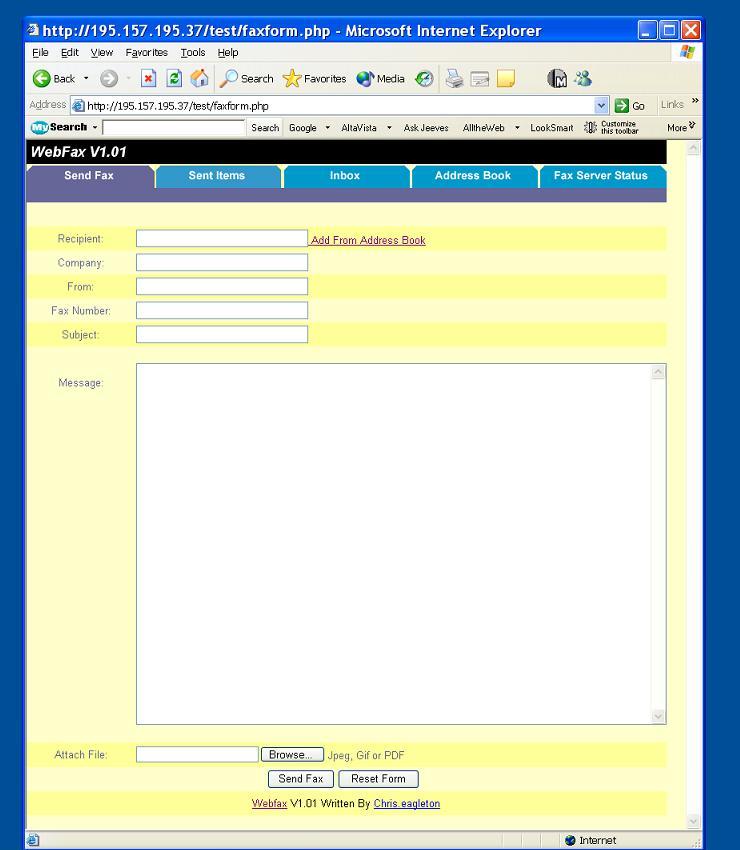Click the page scrollbar down arrow
740x850 pixels.
coord(693,821)
